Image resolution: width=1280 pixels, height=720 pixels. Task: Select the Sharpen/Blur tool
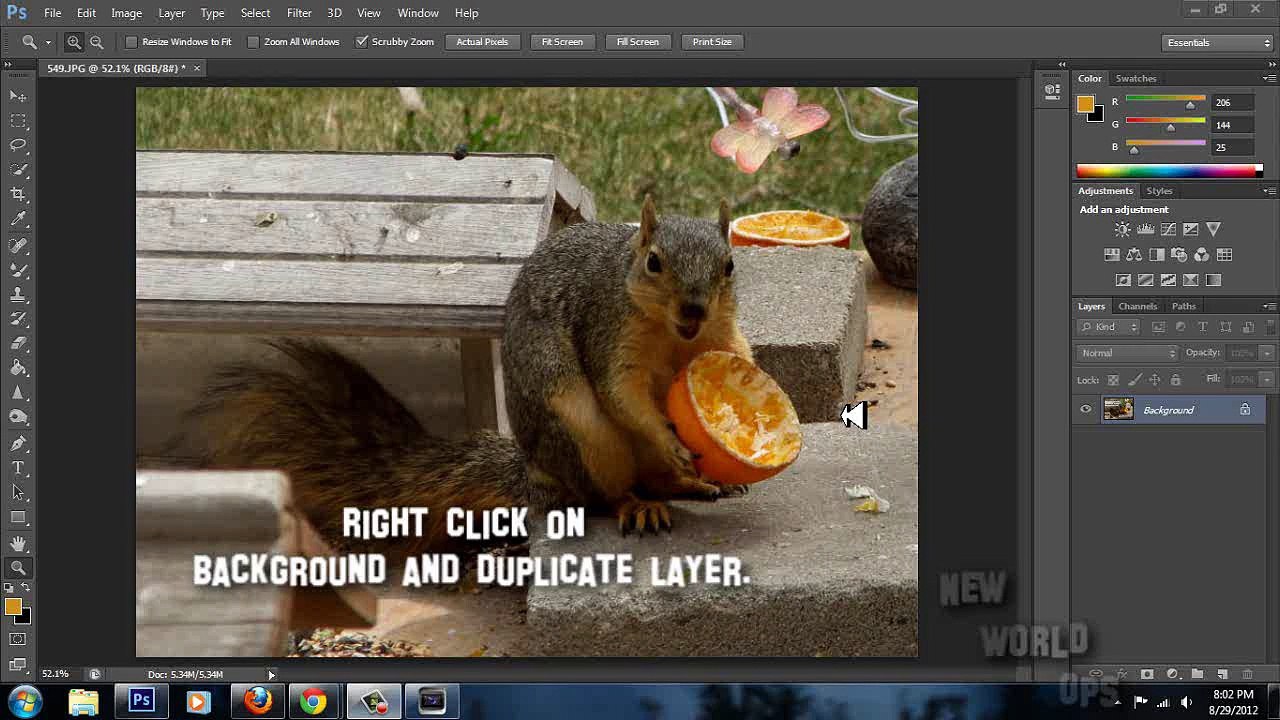pyautogui.click(x=18, y=393)
